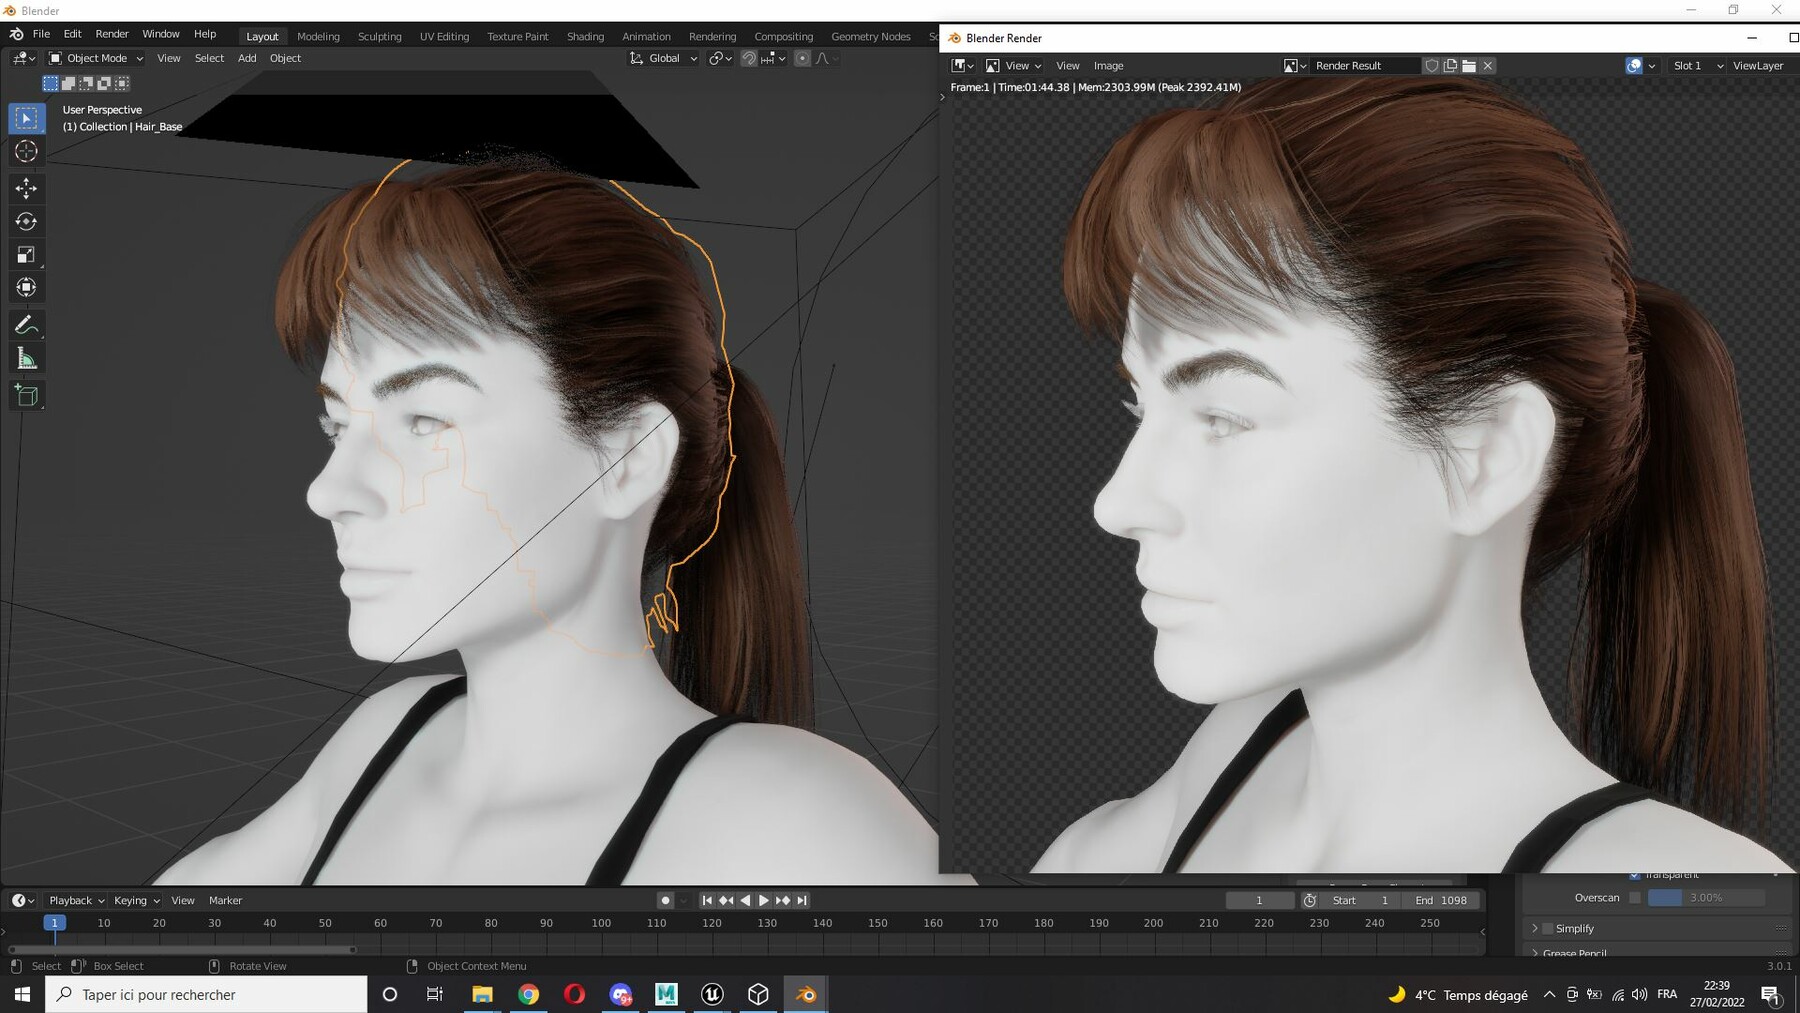This screenshot has width=1800, height=1013.
Task: Open the pivot point dropdown
Action: tap(721, 58)
